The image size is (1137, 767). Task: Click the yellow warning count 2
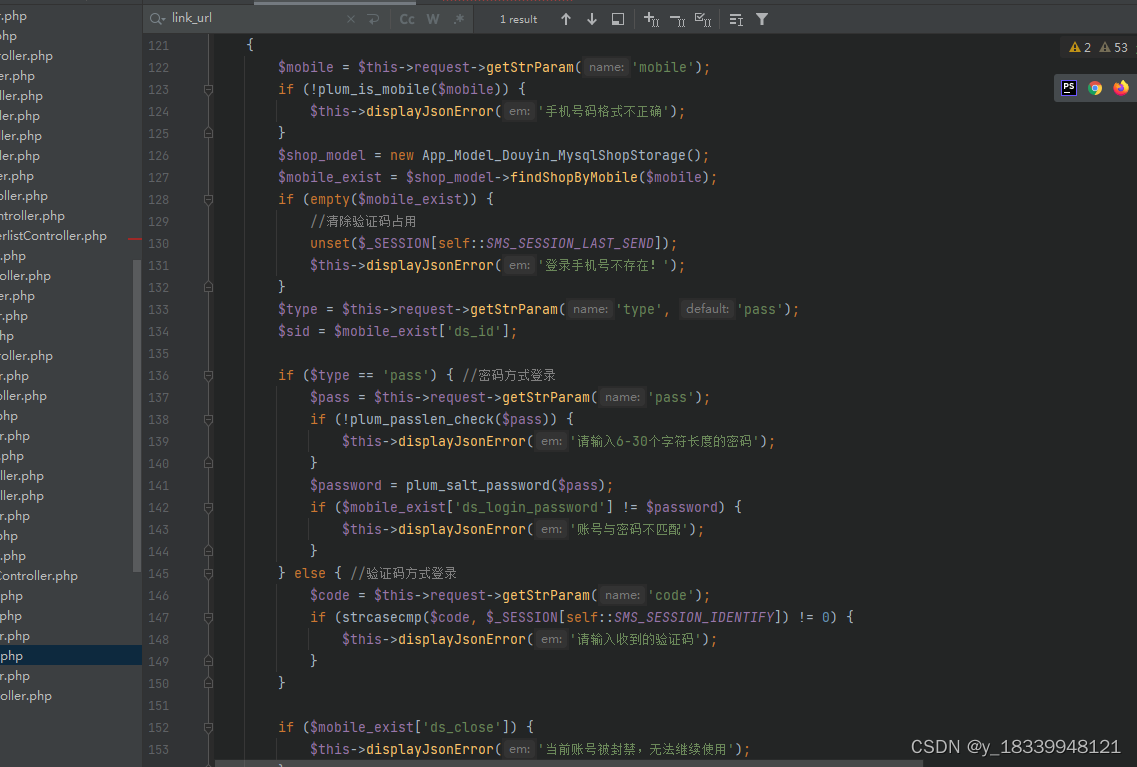tap(1080, 47)
